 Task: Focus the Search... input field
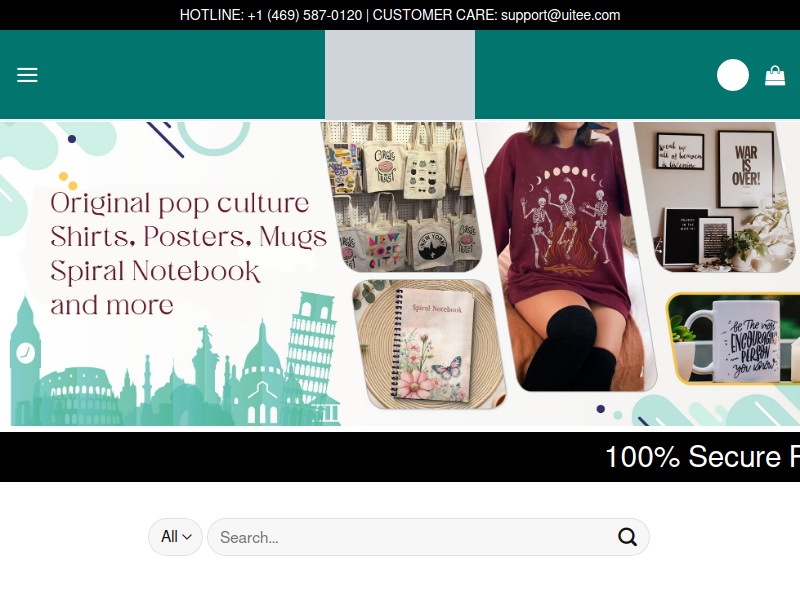(x=410, y=537)
